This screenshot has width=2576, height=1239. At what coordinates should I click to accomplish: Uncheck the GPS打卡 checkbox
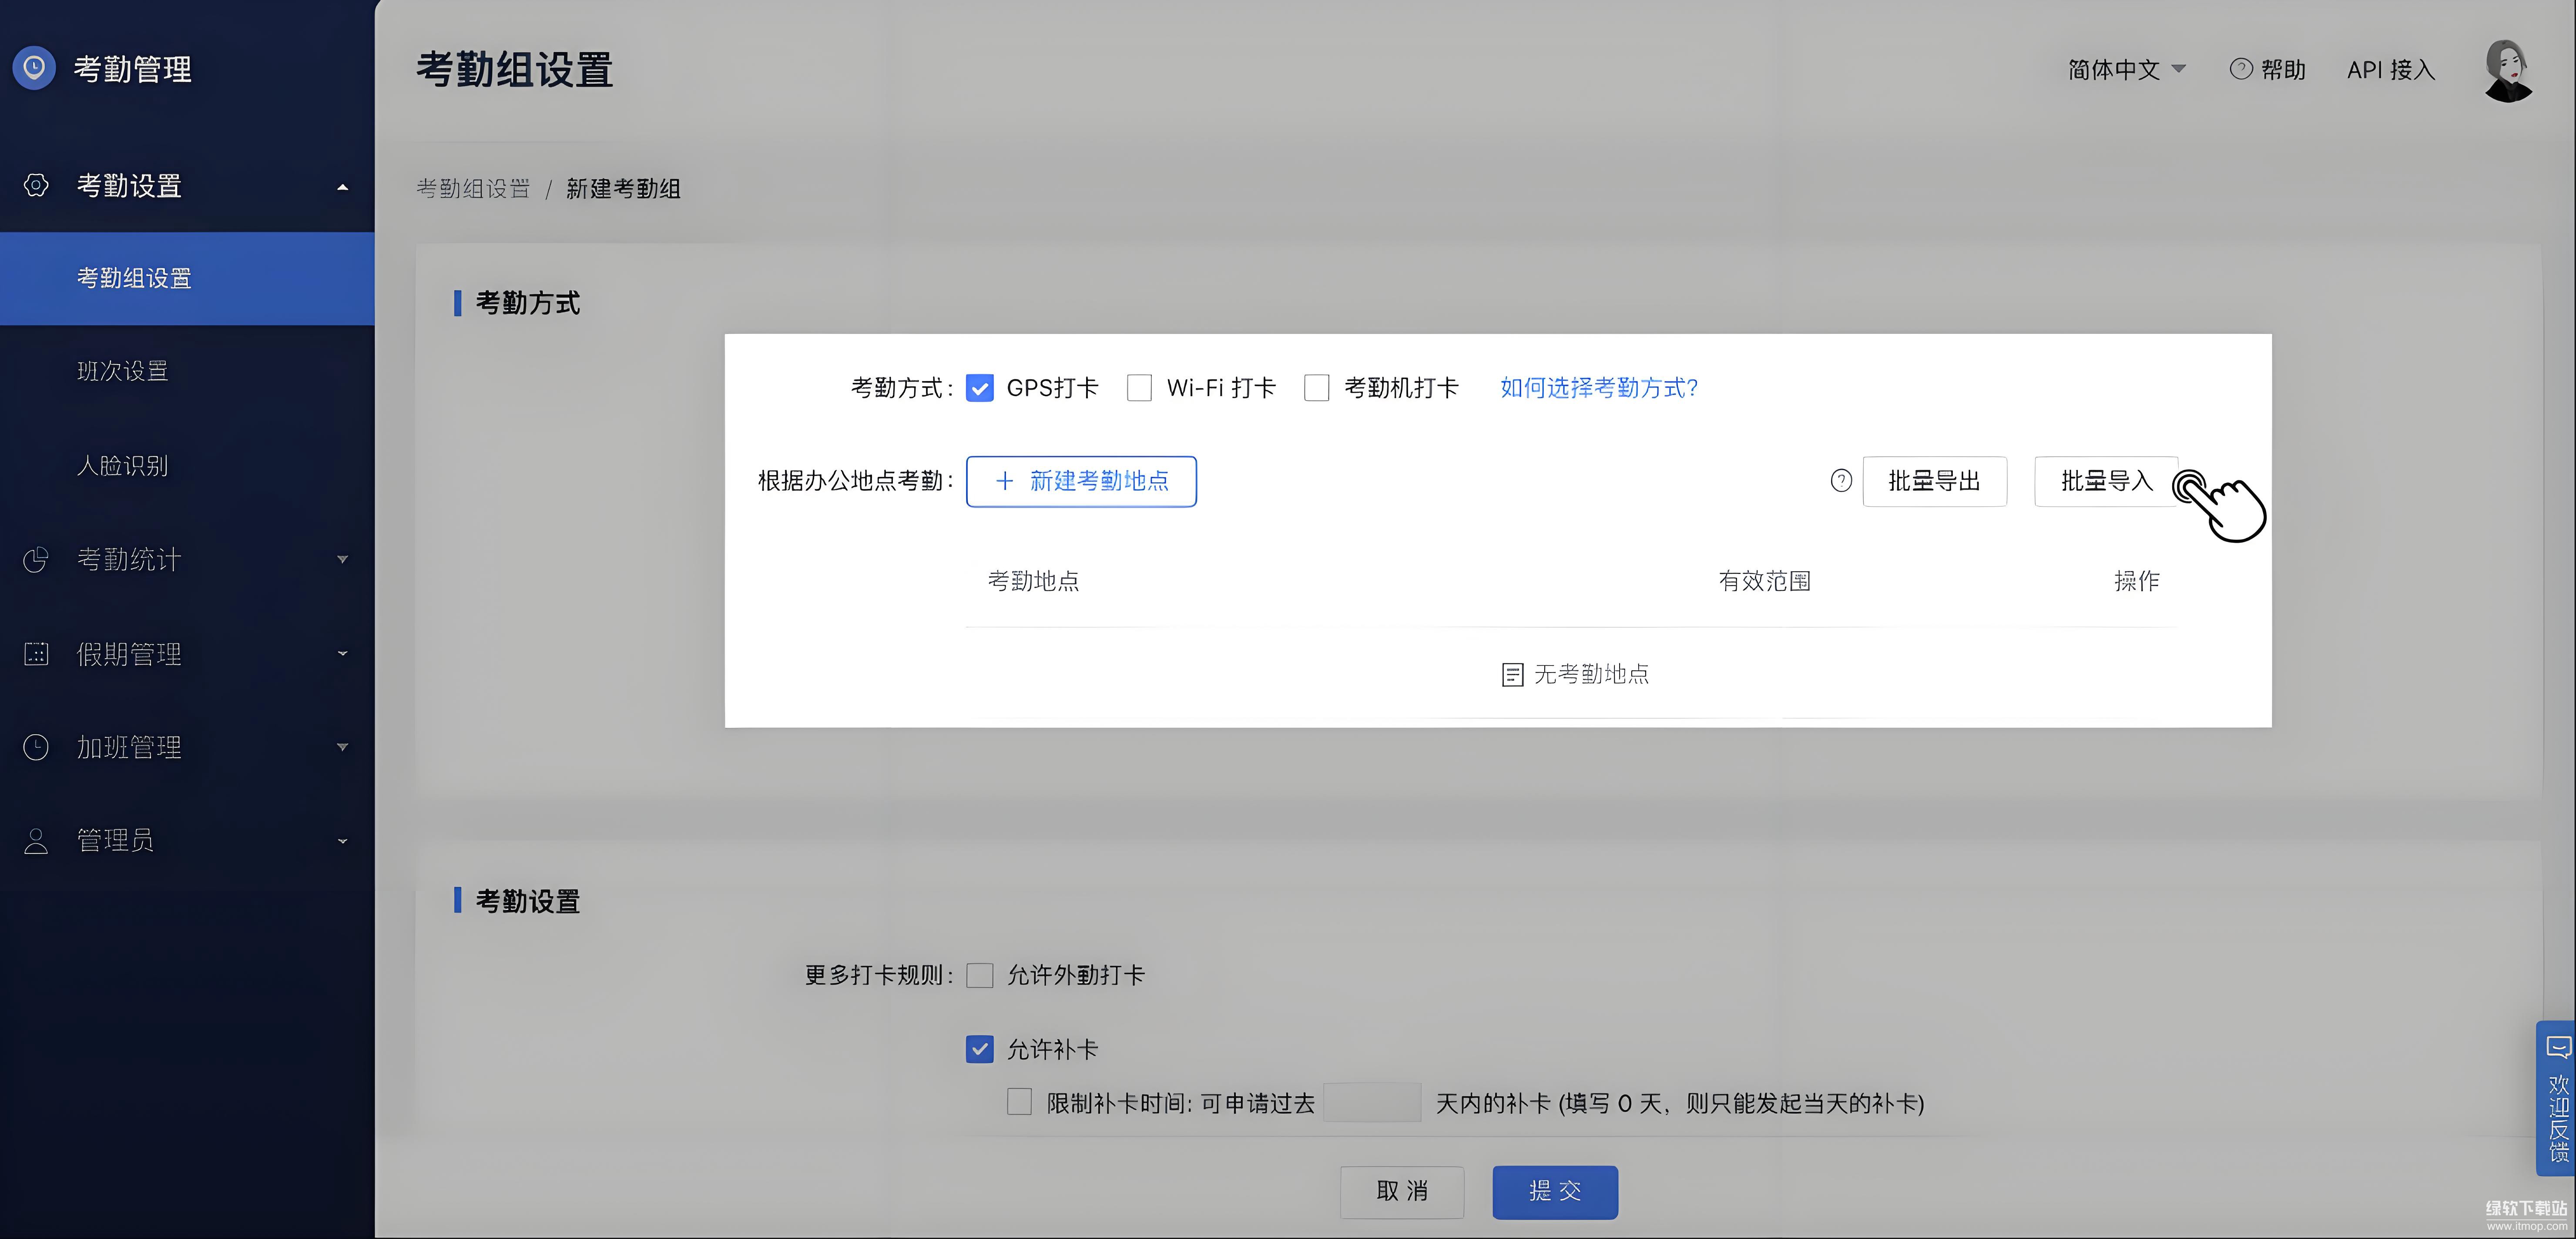tap(980, 388)
